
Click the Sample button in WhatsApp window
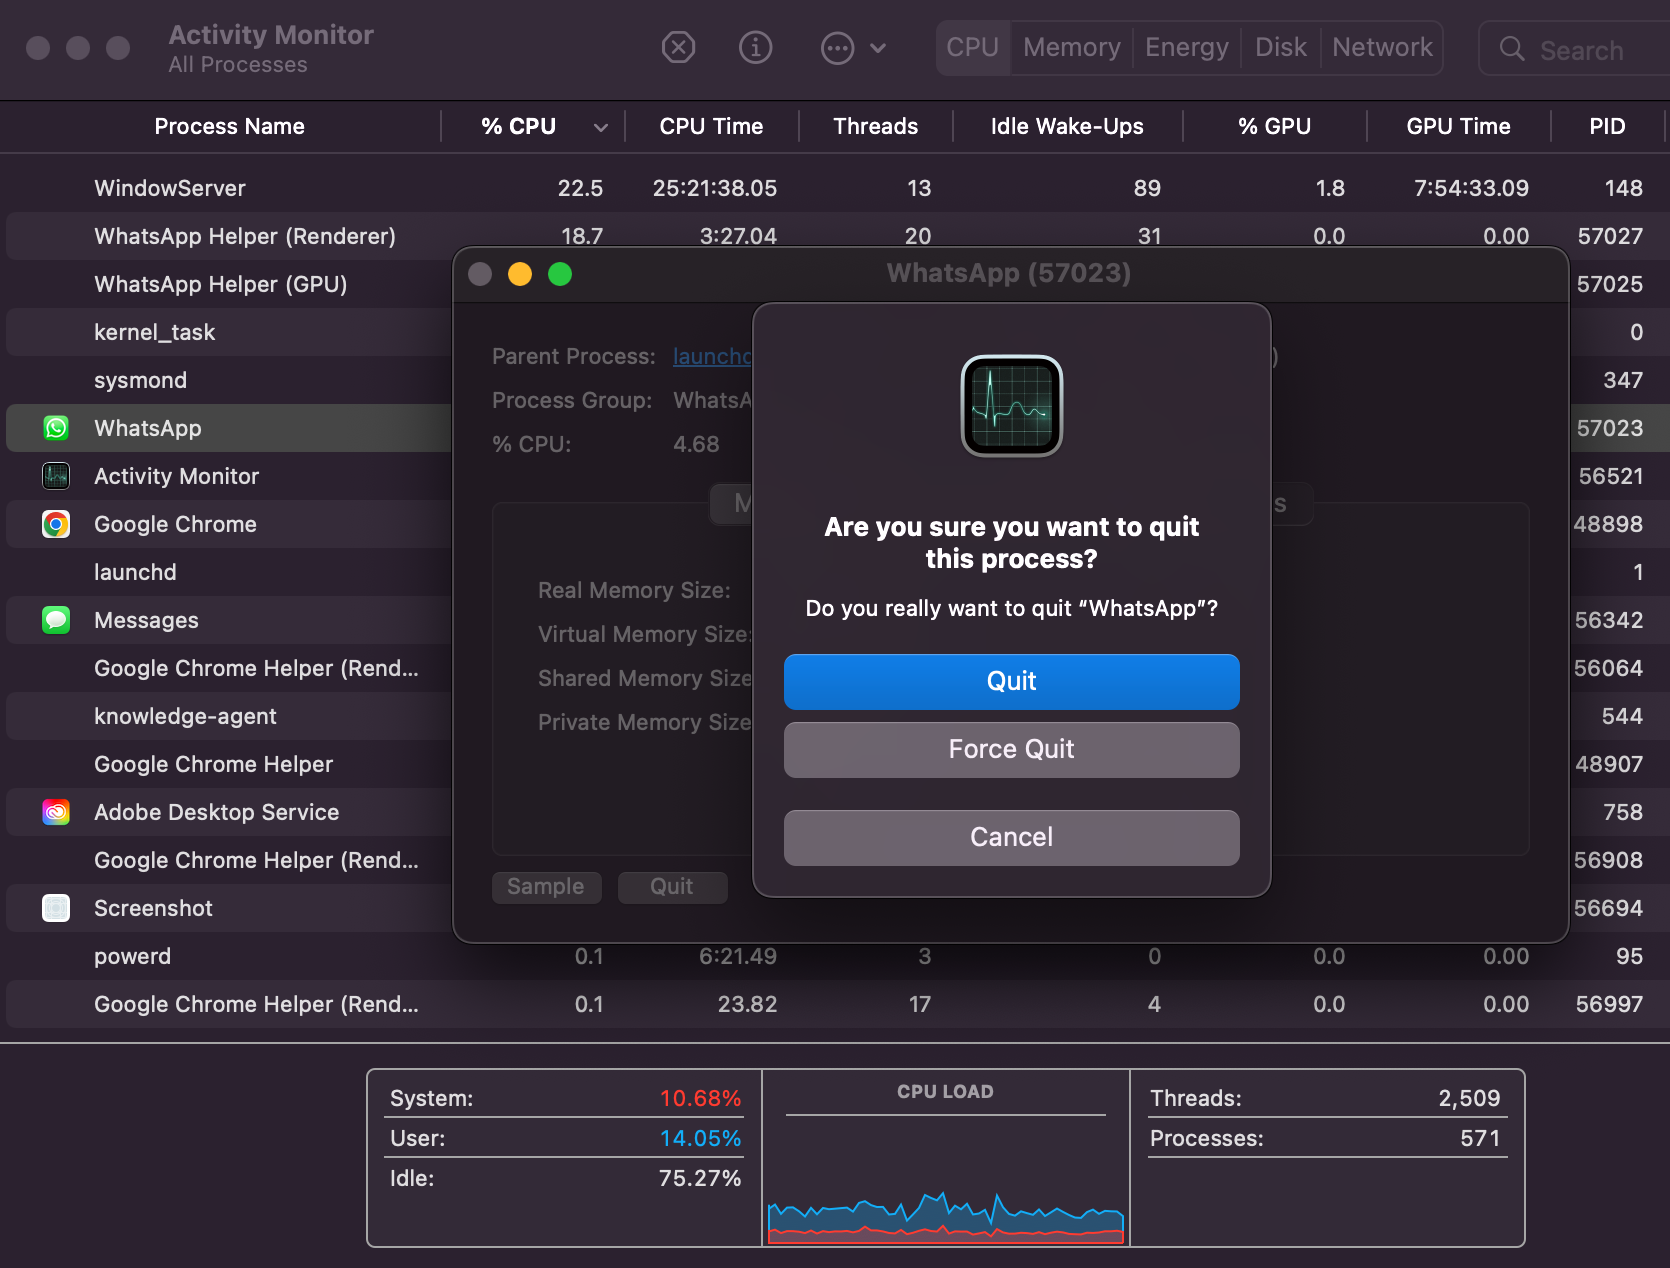(x=546, y=887)
